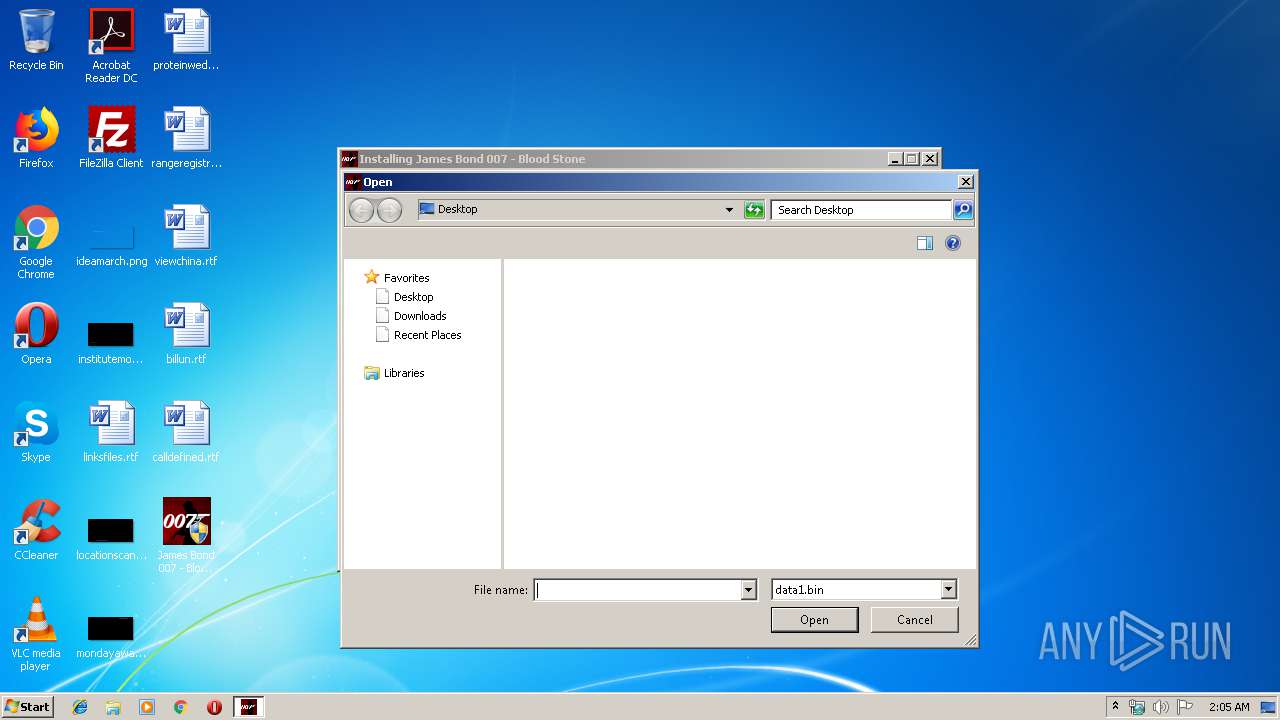Select the James Bond 007 installer desktop icon

(x=187, y=536)
